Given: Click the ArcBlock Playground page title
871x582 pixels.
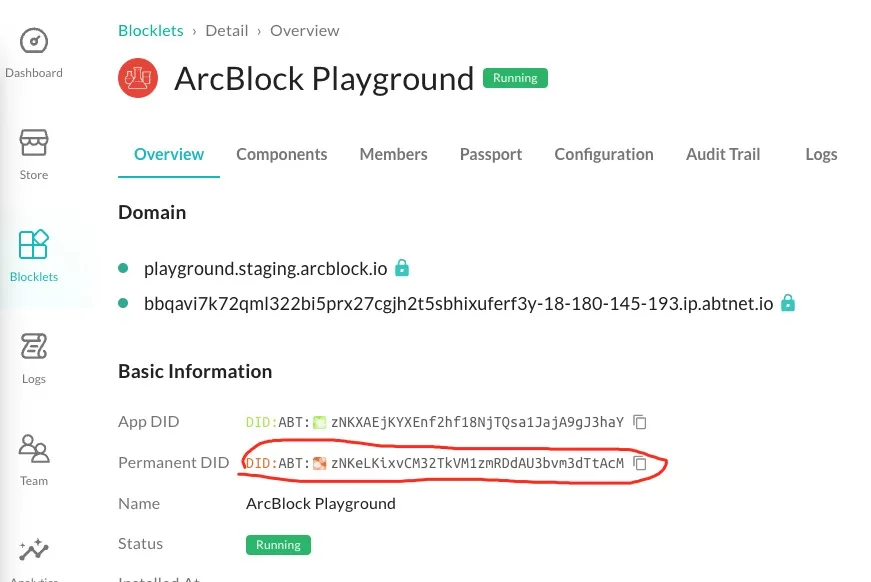Looking at the screenshot, I should pyautogui.click(x=324, y=78).
